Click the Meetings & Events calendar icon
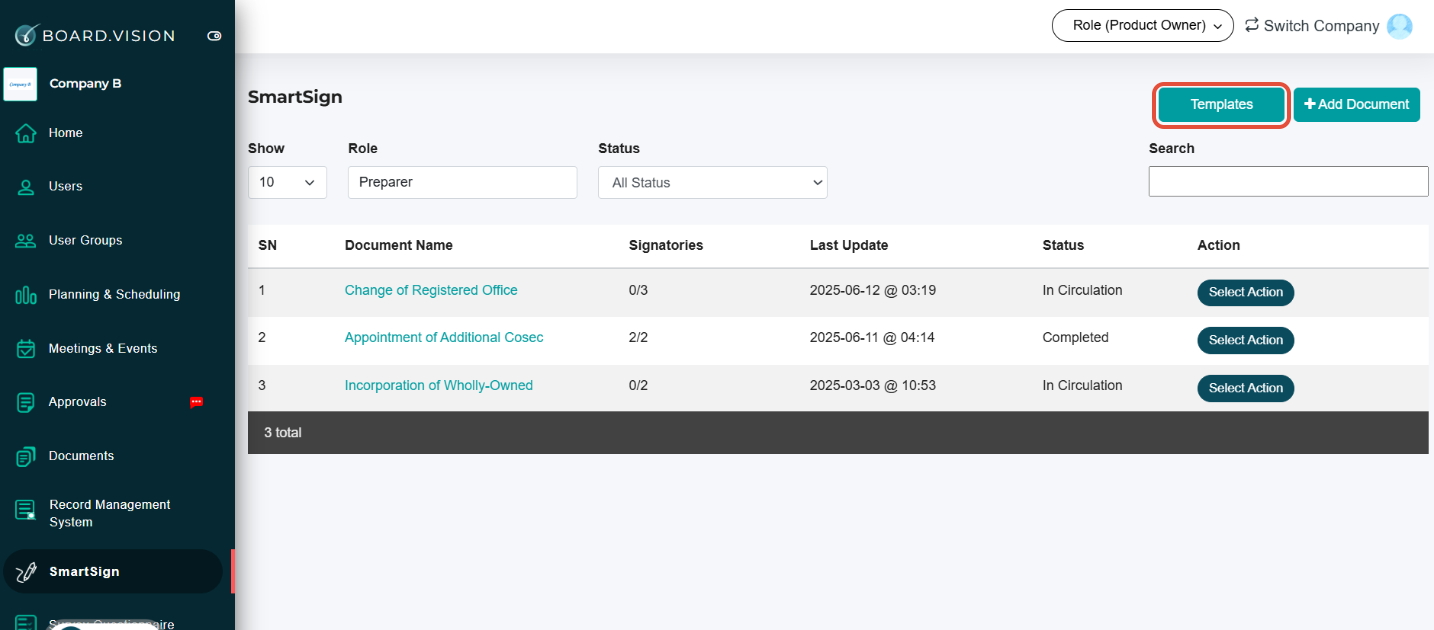 point(26,349)
